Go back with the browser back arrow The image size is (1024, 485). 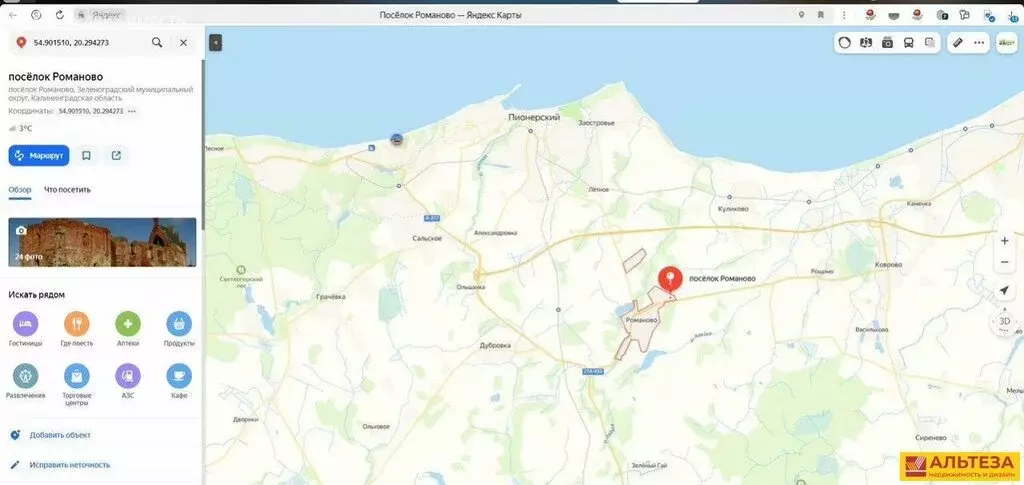pyautogui.click(x=12, y=14)
